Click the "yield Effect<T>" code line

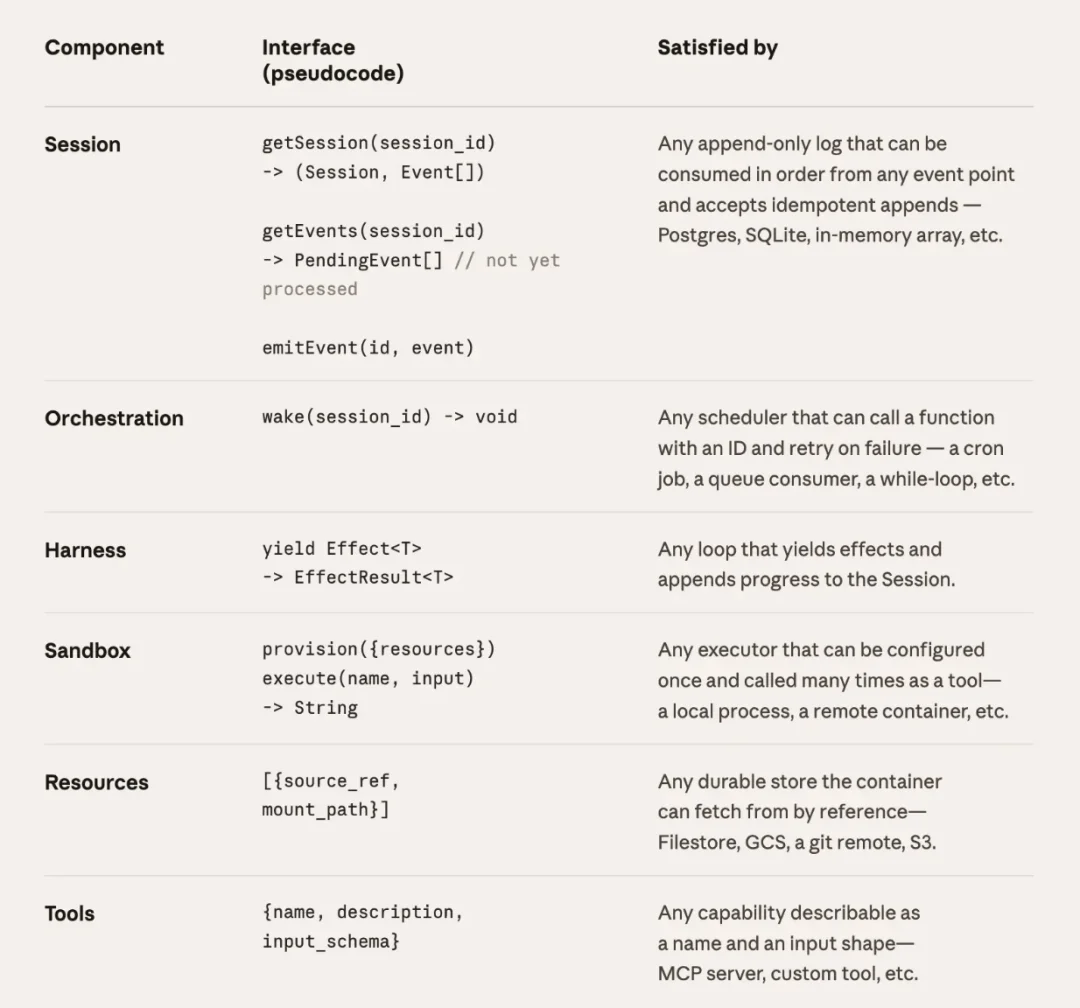click(x=341, y=549)
